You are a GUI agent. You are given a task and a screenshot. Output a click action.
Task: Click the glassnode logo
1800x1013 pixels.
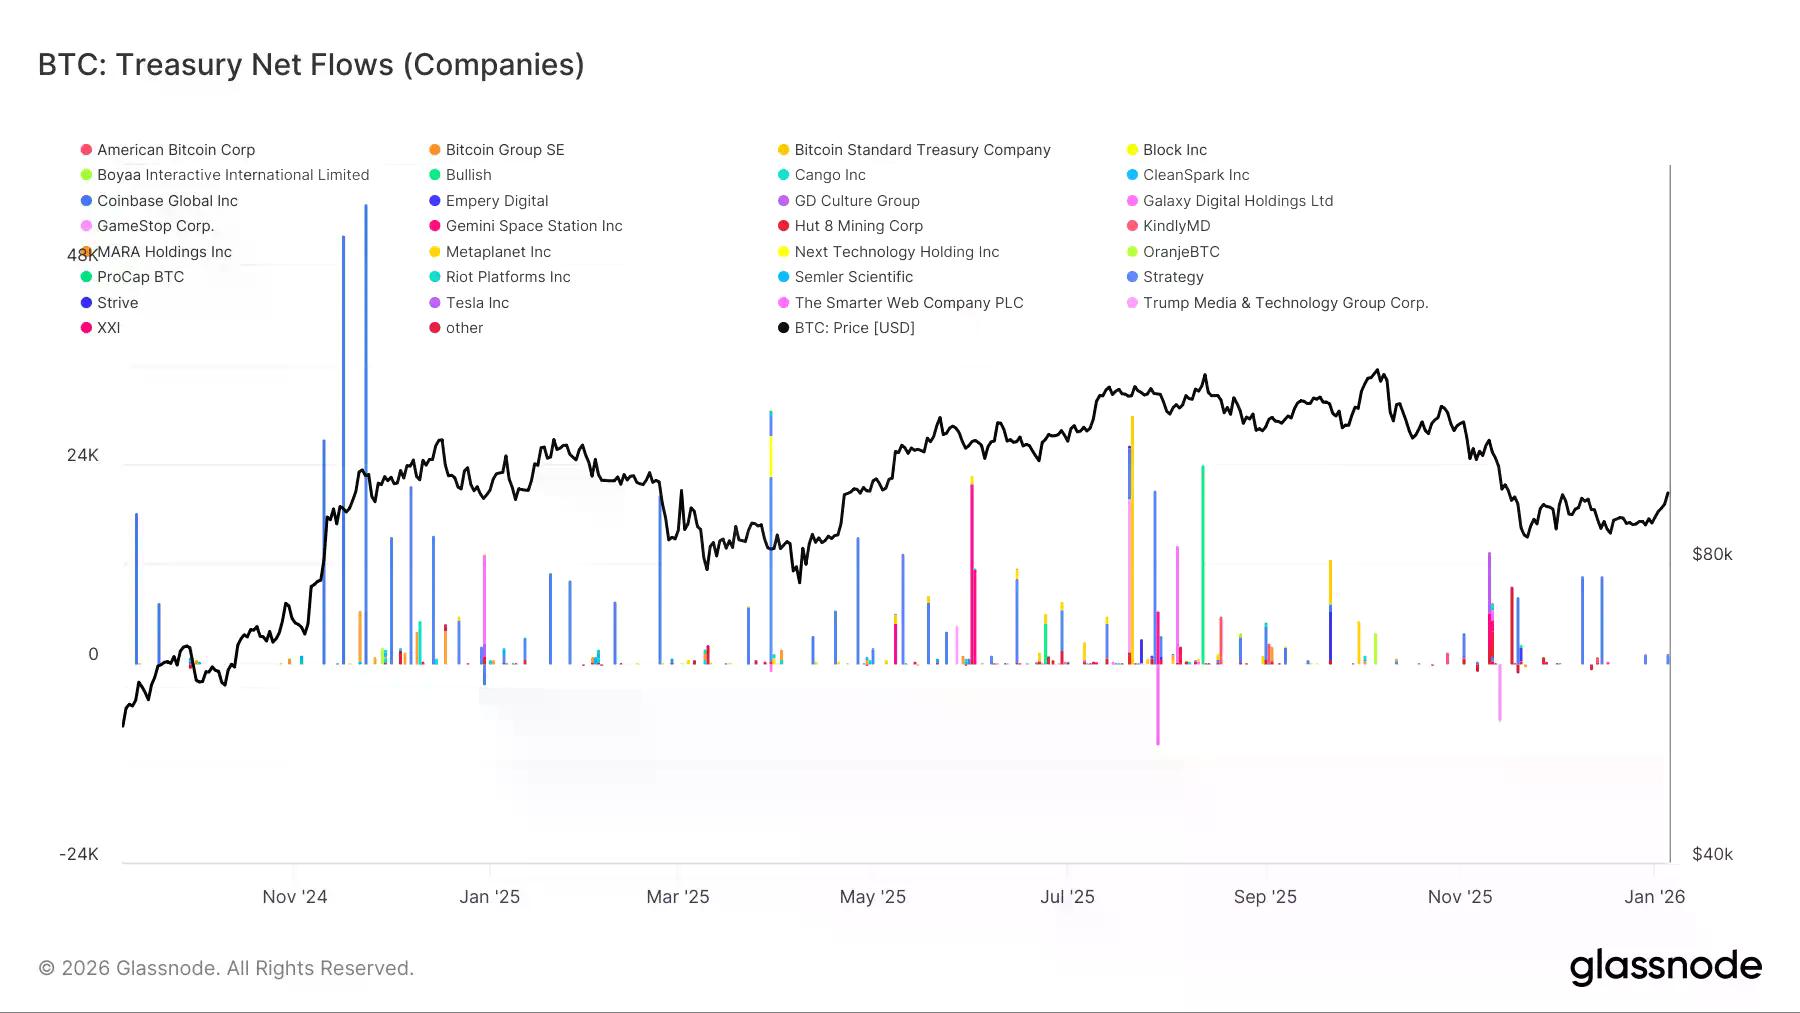point(1665,967)
